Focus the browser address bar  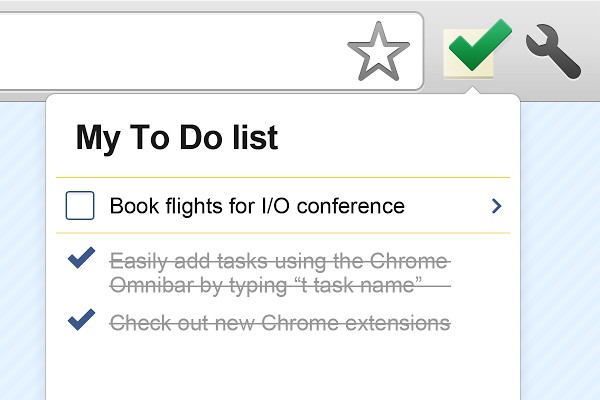pyautogui.click(x=170, y=50)
